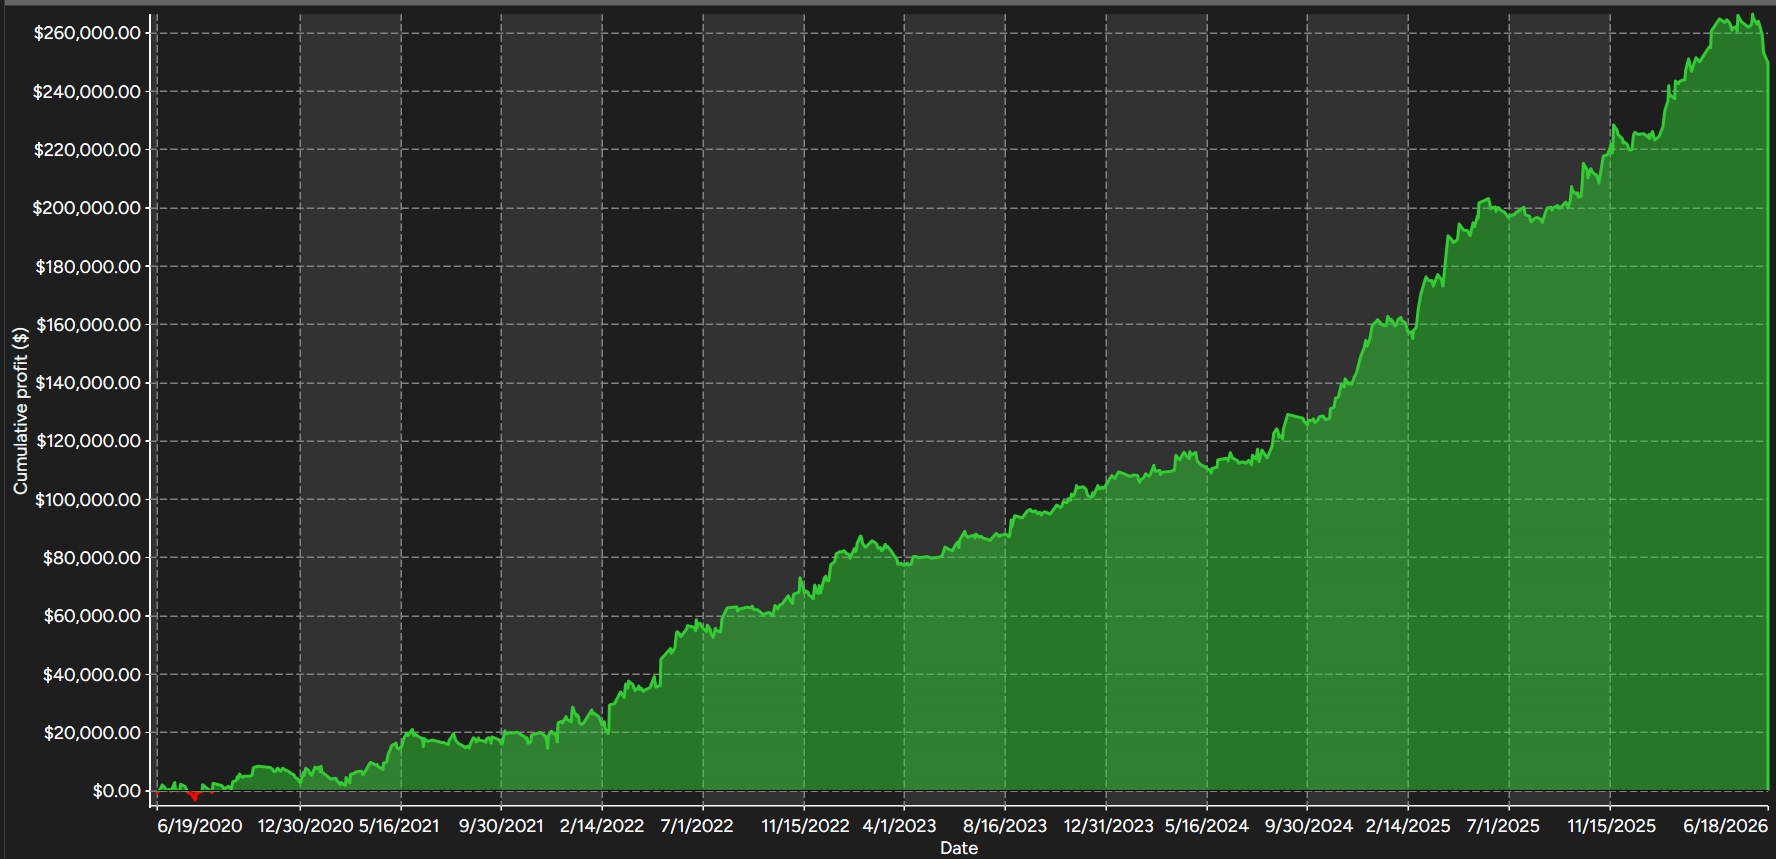Click the $220,000.00 y-axis label

pos(87,150)
